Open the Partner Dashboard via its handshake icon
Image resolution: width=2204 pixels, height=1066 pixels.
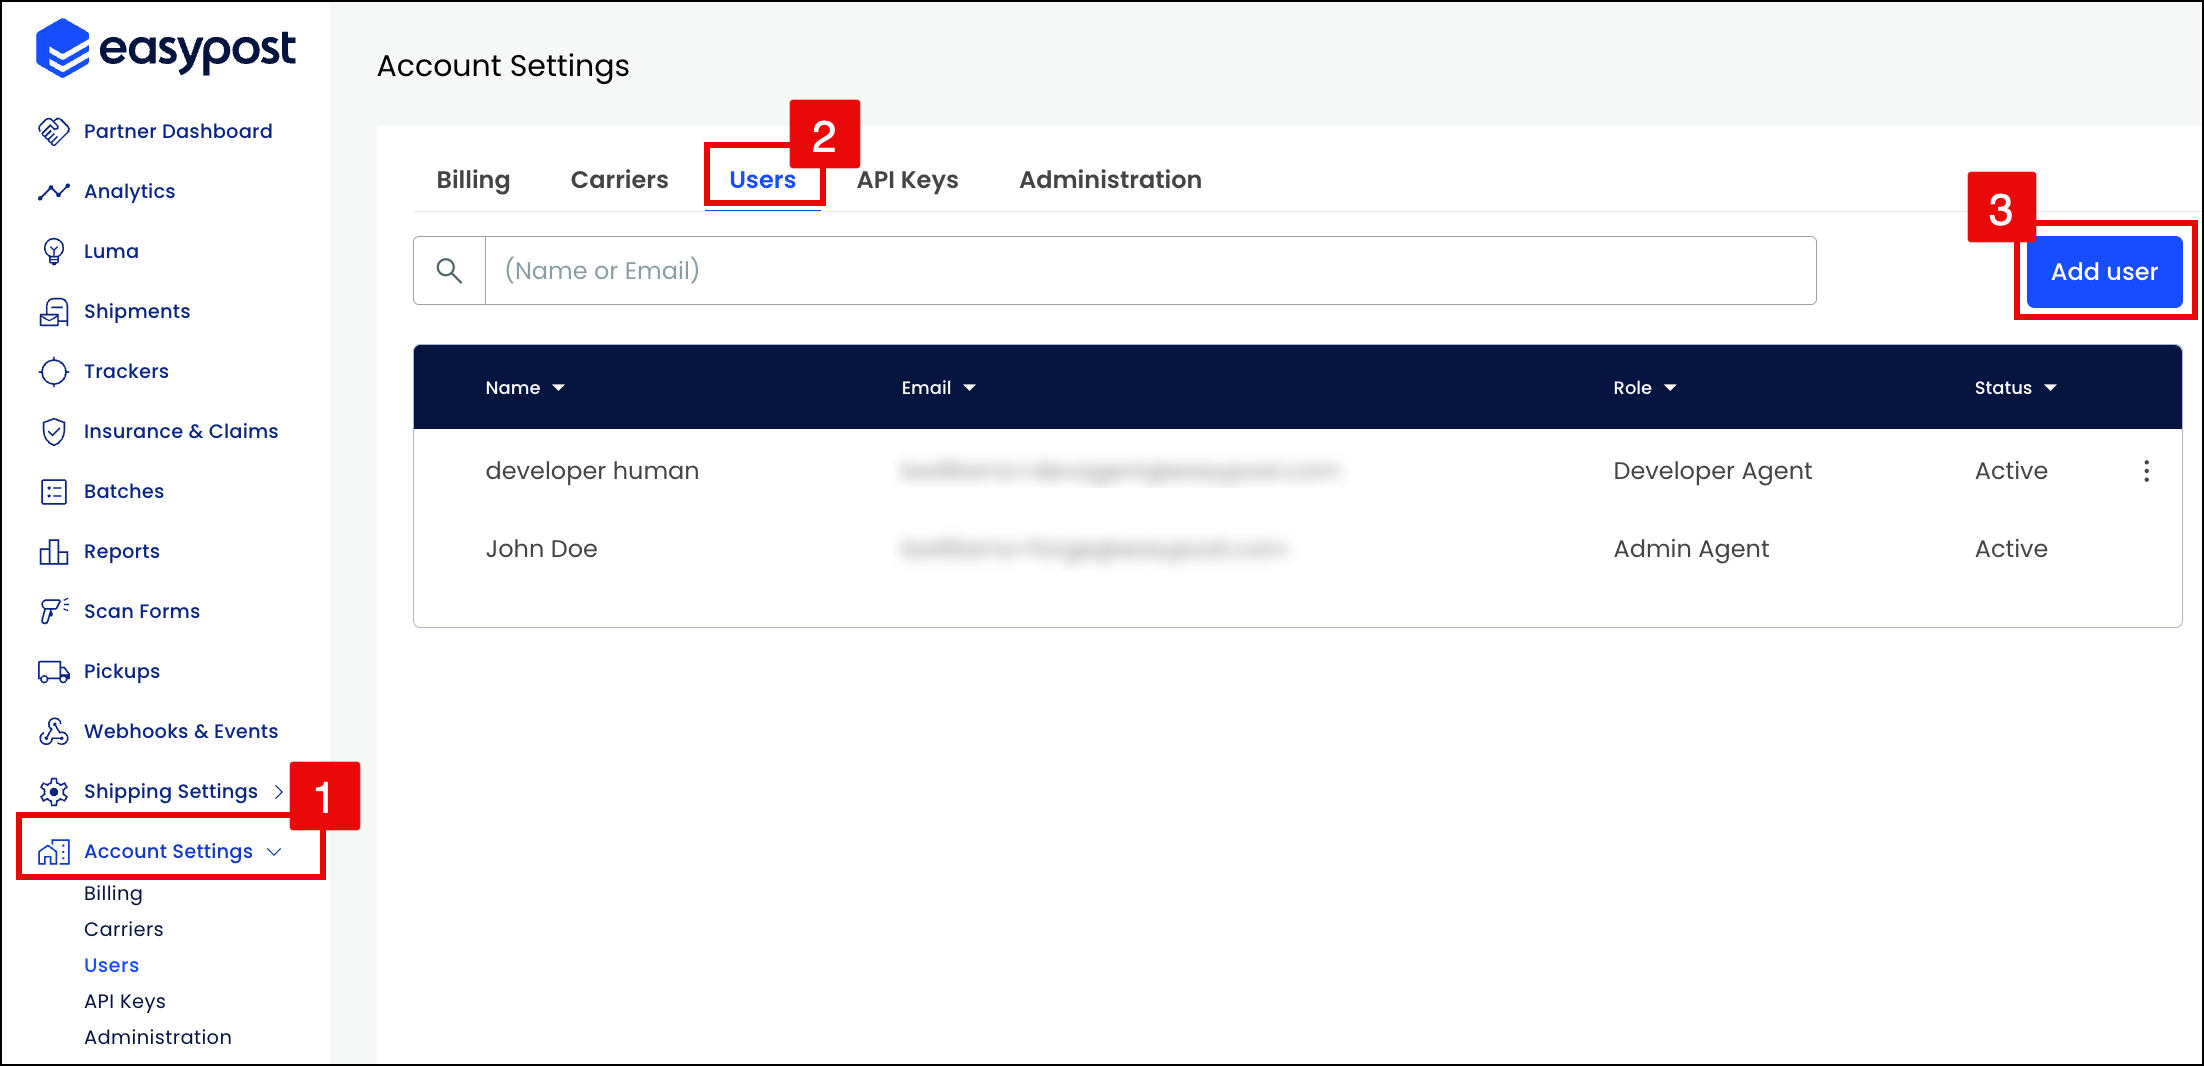[54, 130]
